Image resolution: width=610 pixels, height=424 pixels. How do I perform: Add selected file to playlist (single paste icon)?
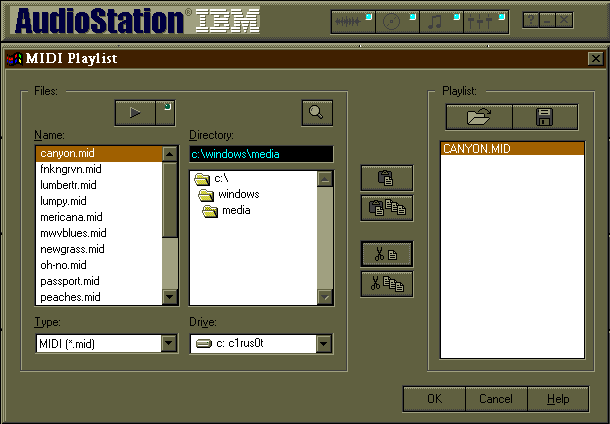(386, 179)
